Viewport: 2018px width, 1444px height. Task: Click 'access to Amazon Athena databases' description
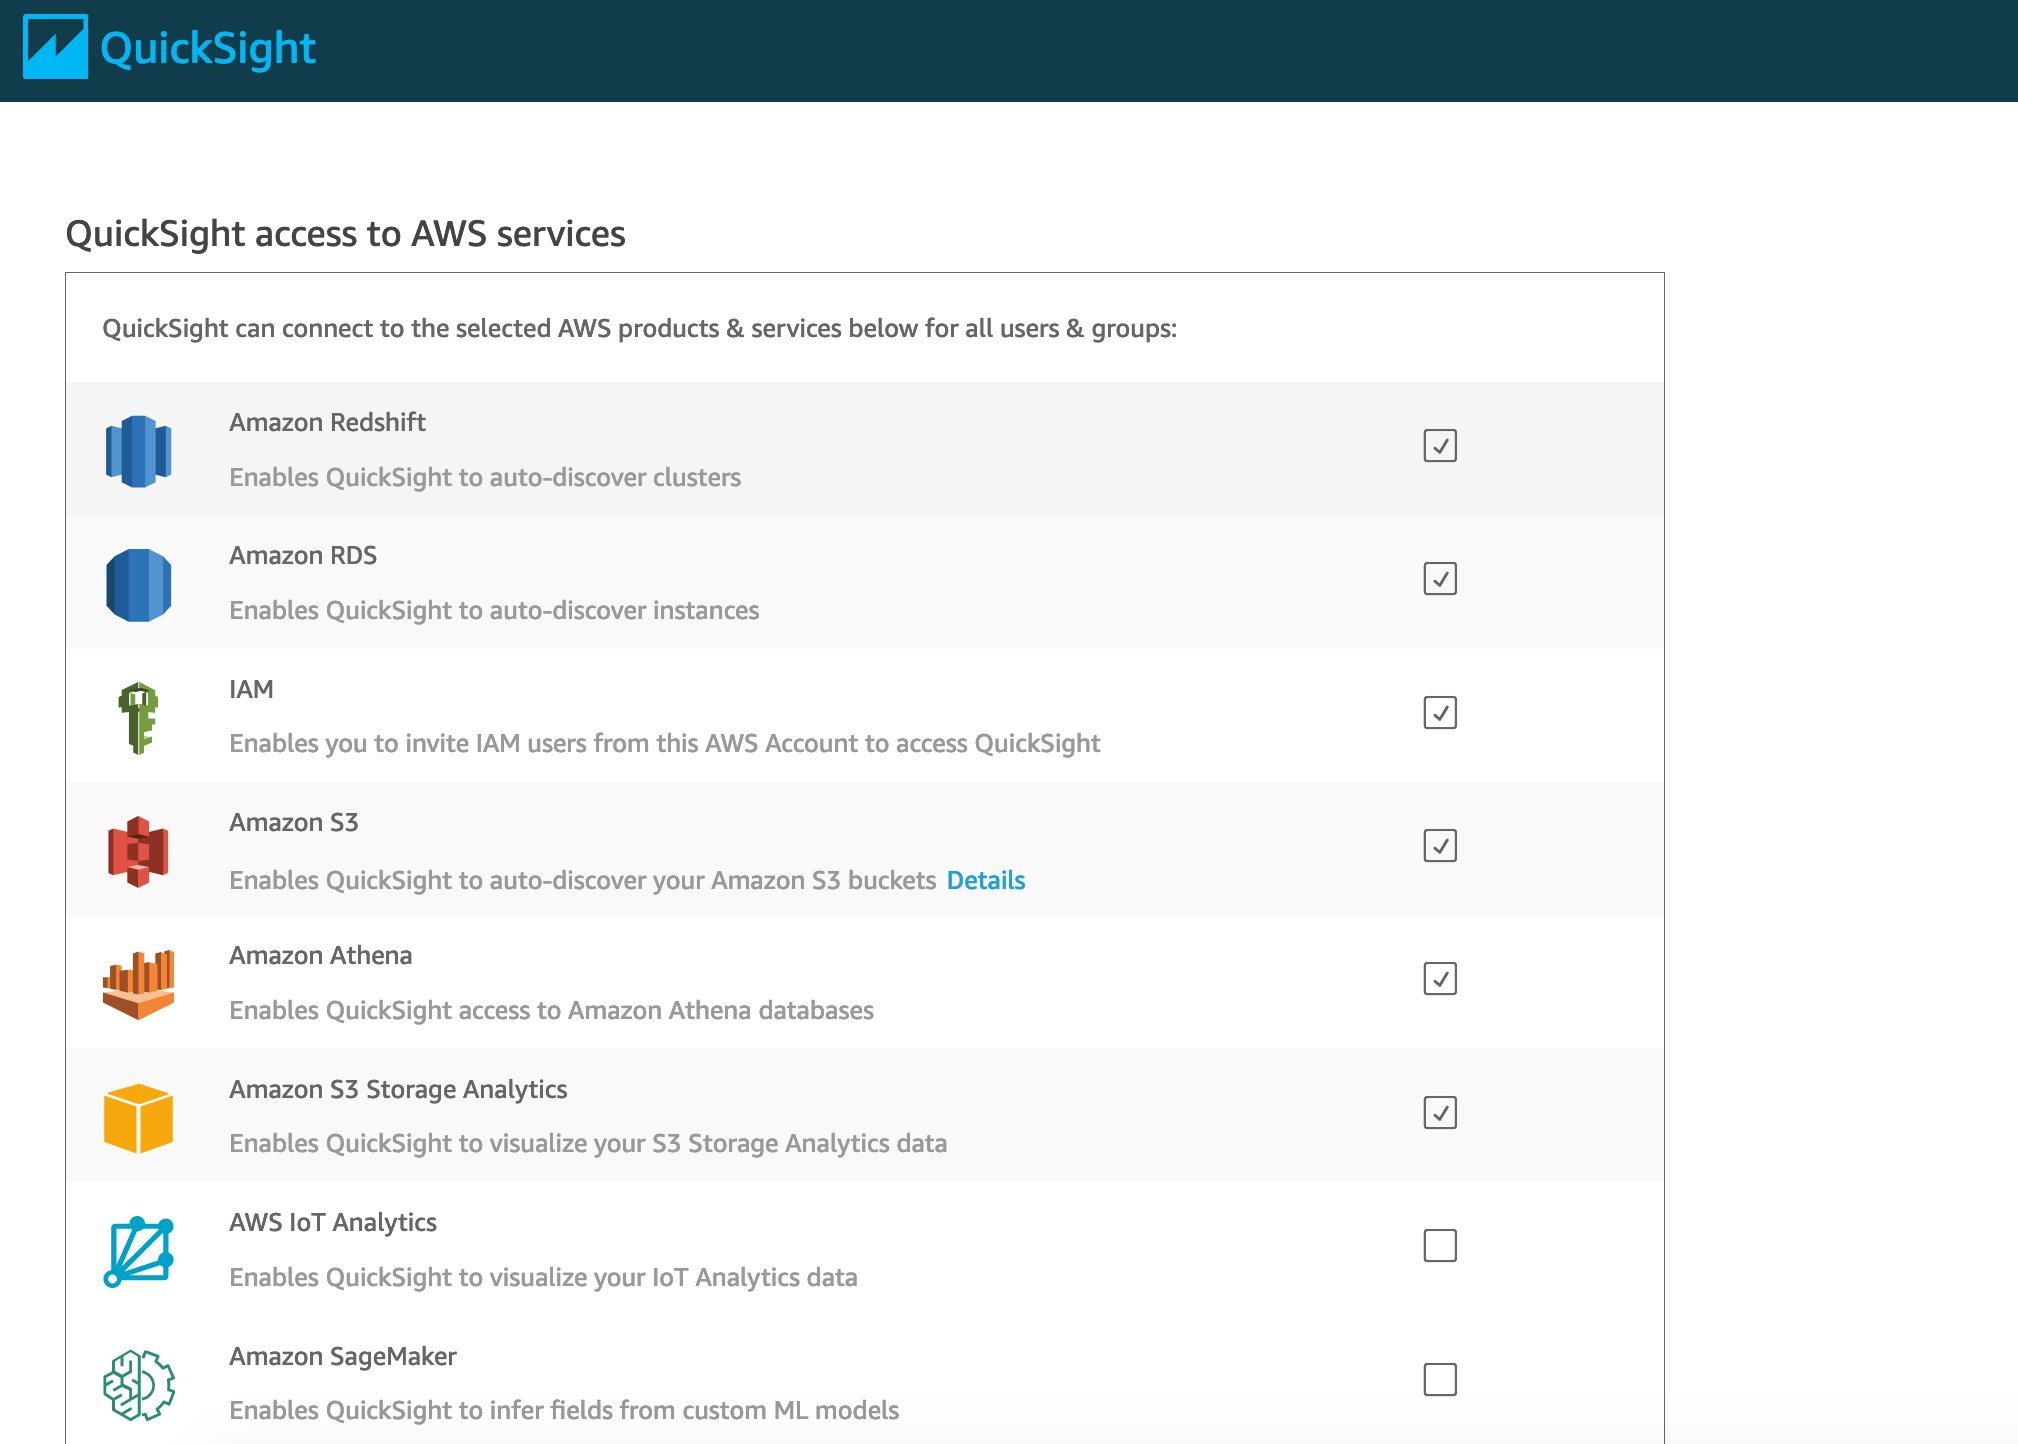551,1010
